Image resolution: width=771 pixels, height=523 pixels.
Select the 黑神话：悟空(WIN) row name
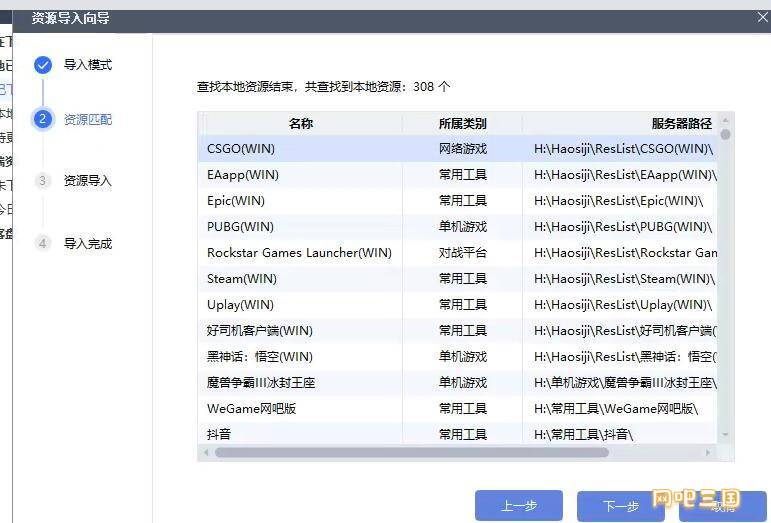point(260,356)
